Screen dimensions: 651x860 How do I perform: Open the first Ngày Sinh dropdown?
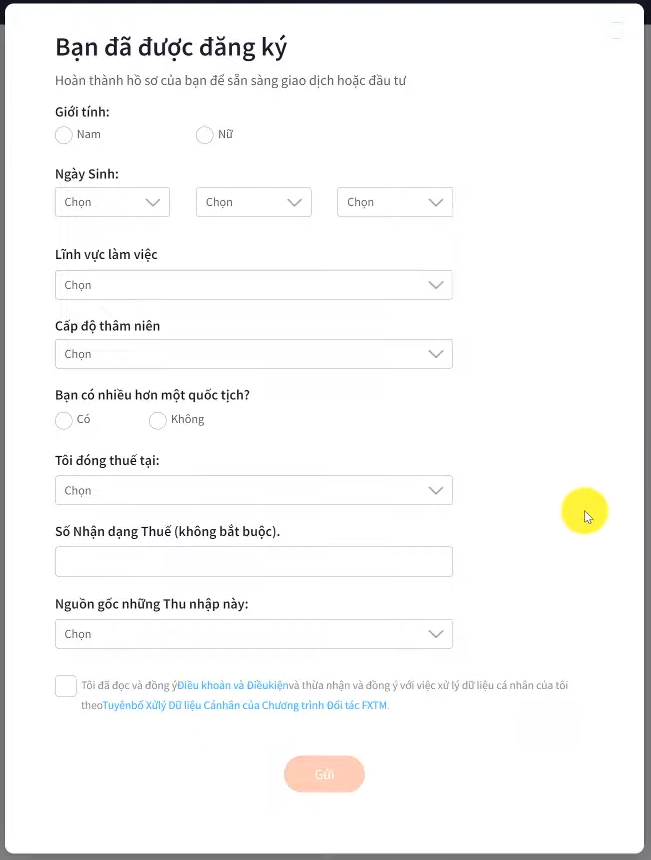[112, 202]
